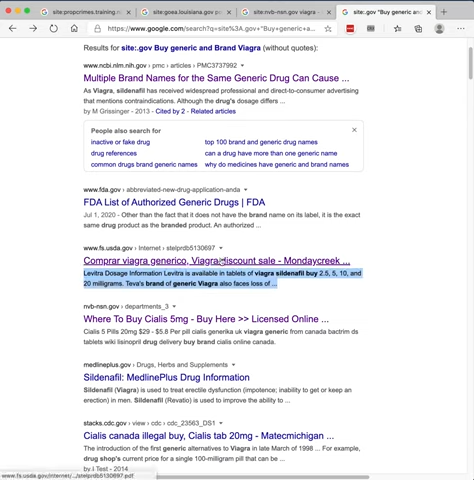Search 'can a drug have more than one generic name'
This screenshot has width=474, height=480.
point(271,153)
